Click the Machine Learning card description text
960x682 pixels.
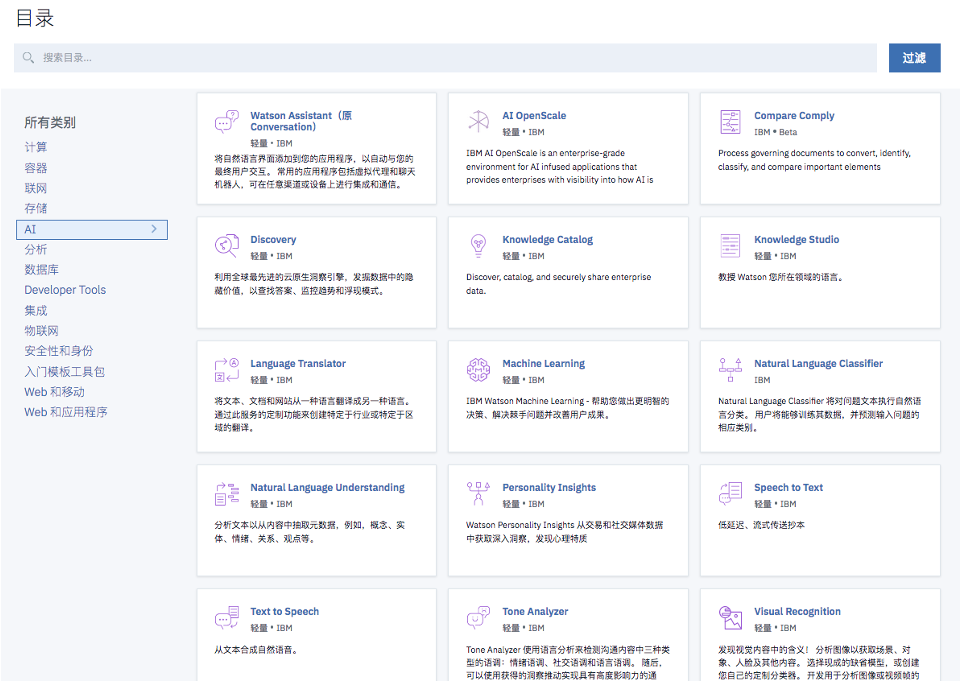(x=568, y=408)
